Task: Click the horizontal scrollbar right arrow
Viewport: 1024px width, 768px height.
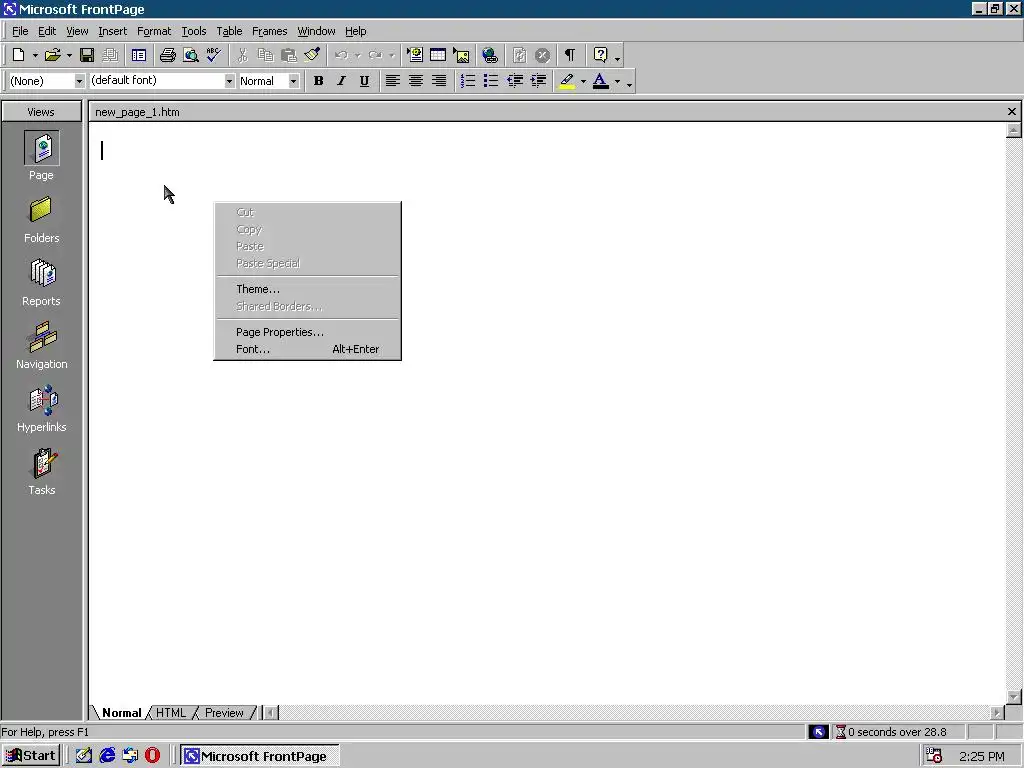Action: tap(997, 712)
